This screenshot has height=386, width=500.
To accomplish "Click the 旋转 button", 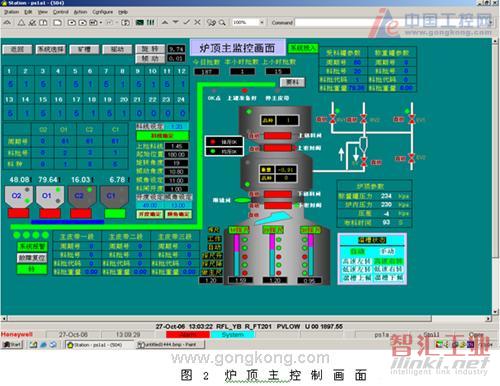I will point(150,49).
